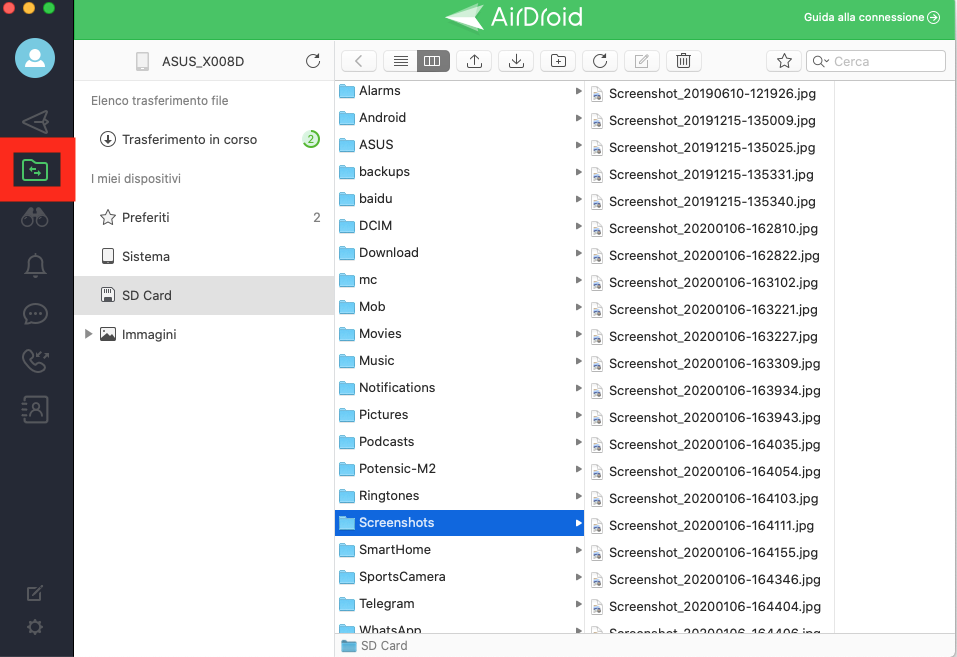Image resolution: width=957 pixels, height=657 pixels.
Task: Expand the Immagini disclosure triangle
Action: (x=88, y=334)
